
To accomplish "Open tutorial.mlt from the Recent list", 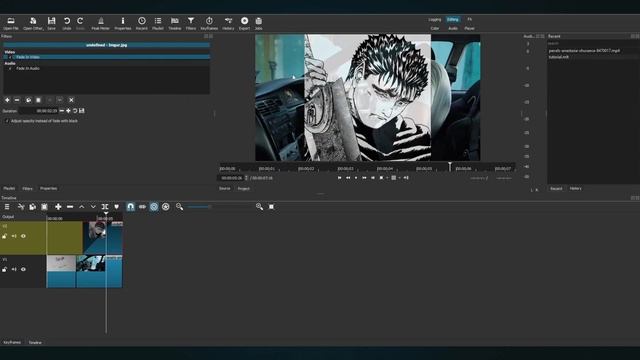I will coord(559,57).
